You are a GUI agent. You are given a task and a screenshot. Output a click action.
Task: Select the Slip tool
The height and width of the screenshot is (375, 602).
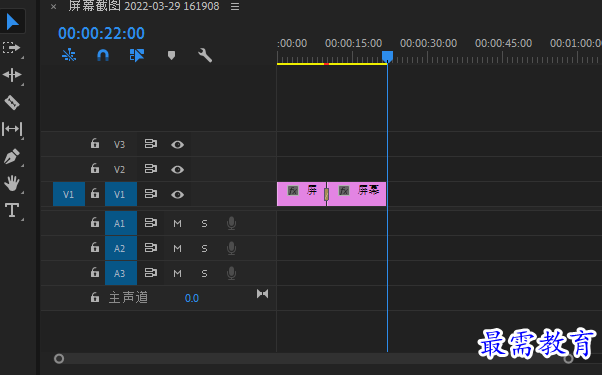click(12, 129)
